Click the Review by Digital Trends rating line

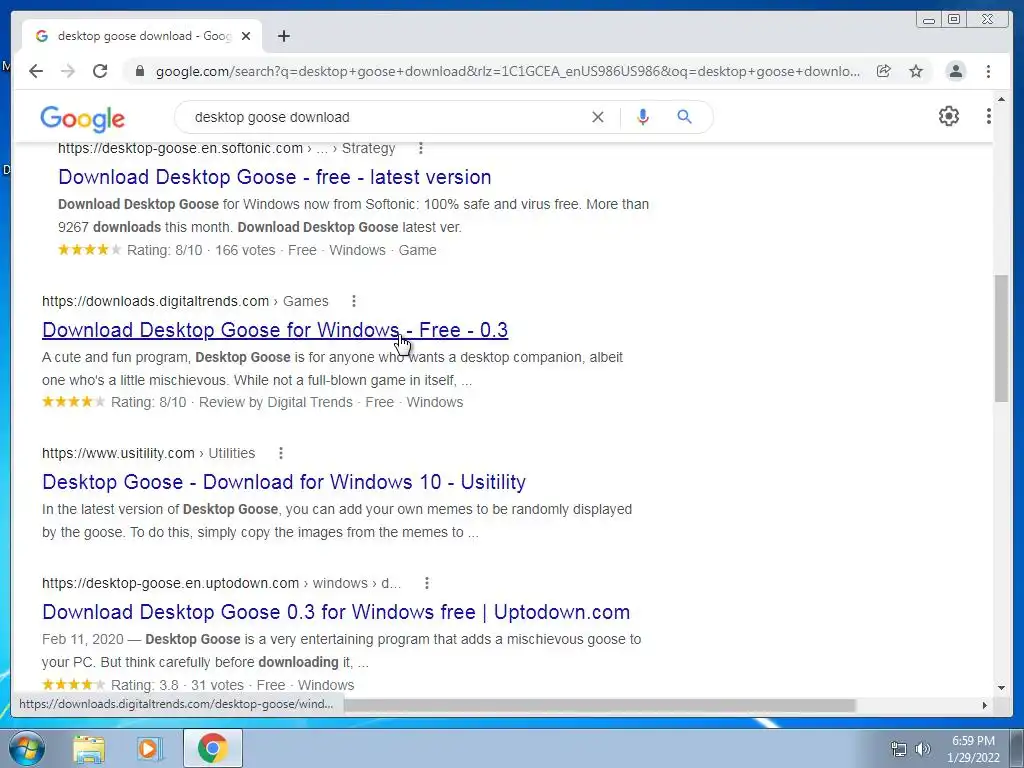[253, 402]
